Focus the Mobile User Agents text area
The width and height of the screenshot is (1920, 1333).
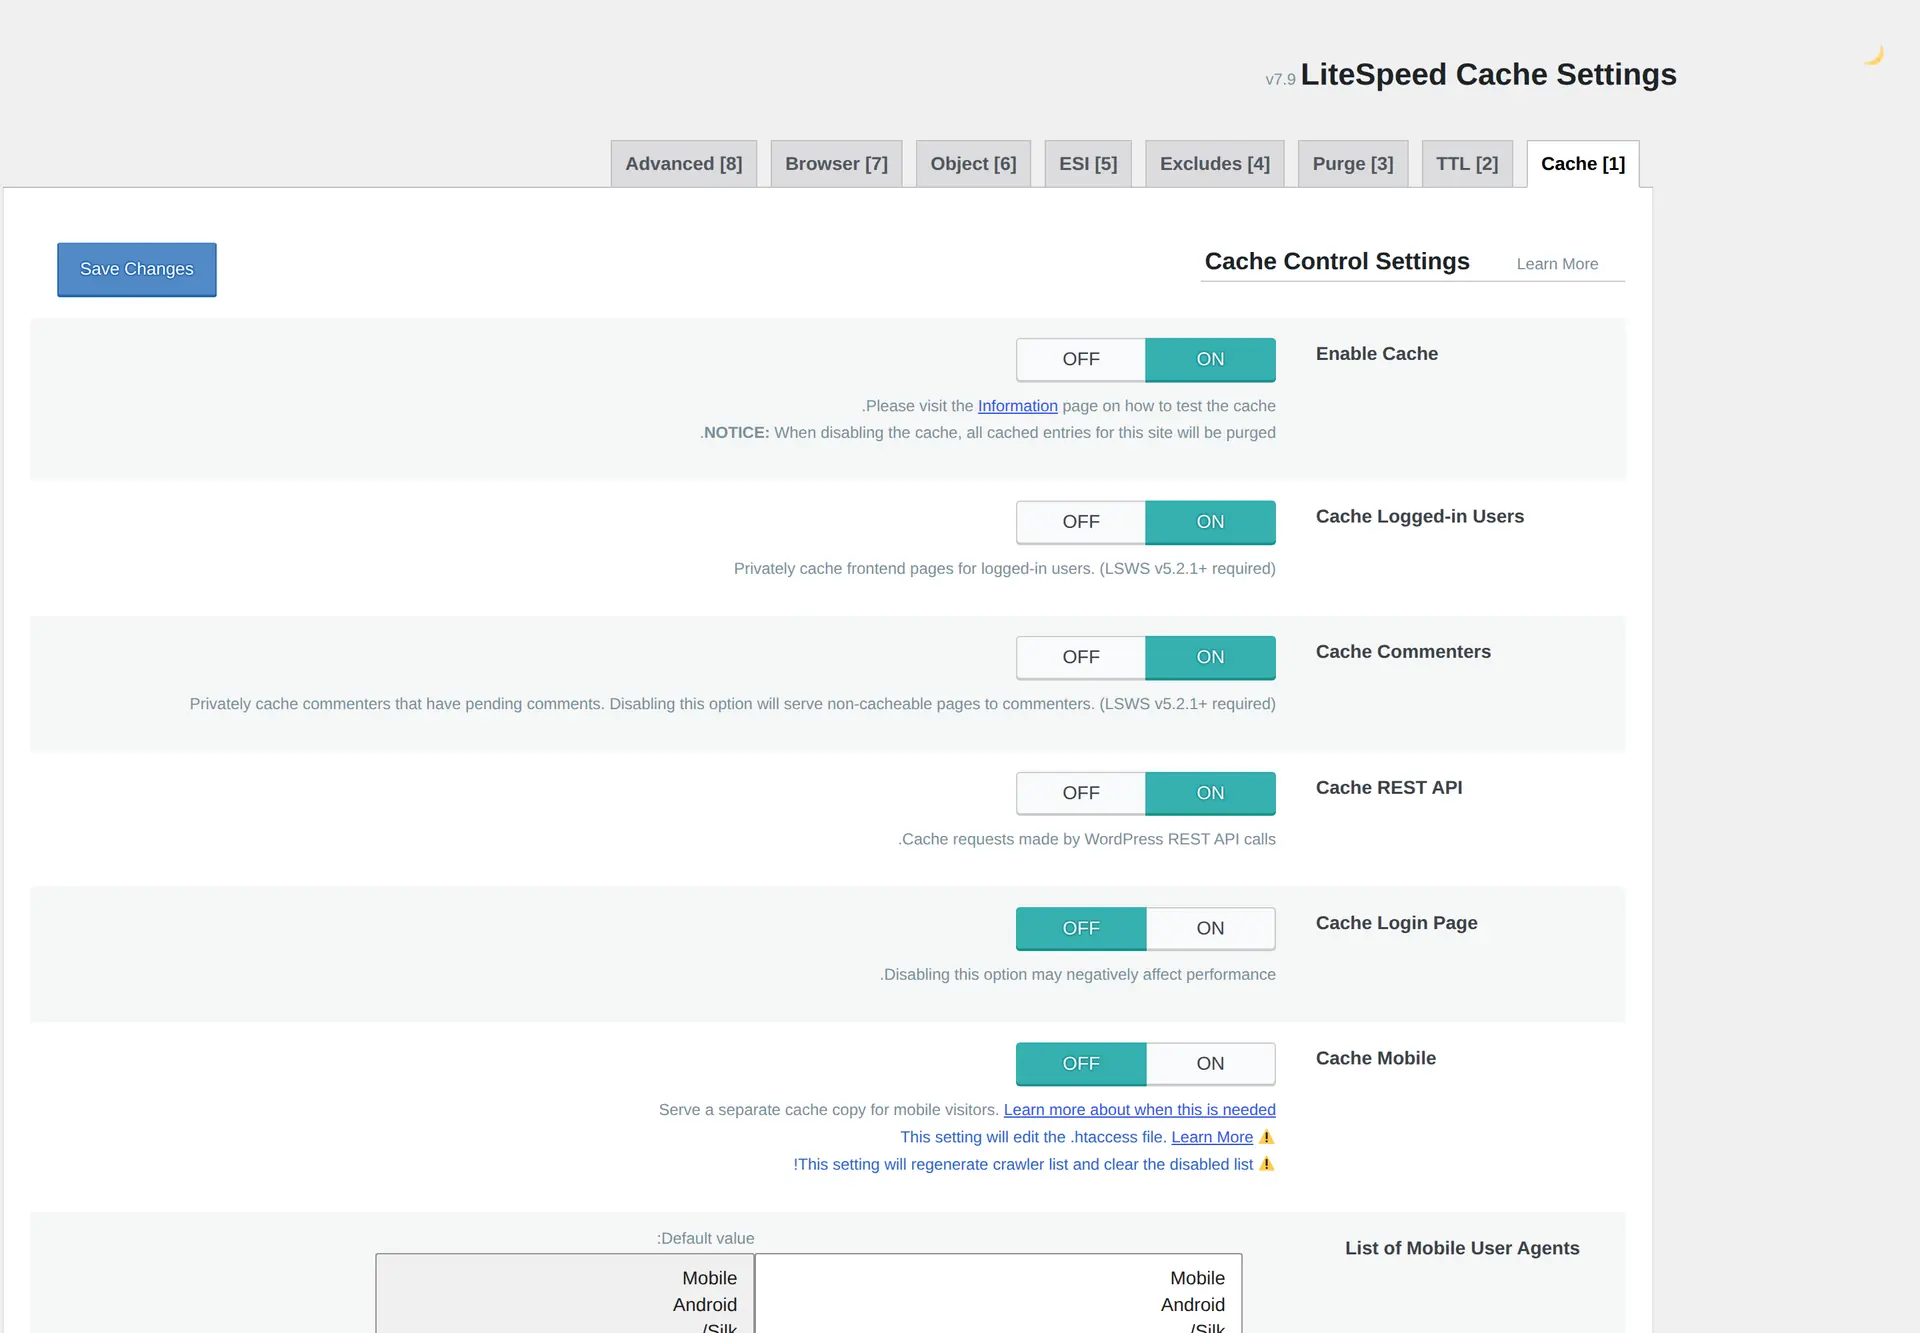click(x=998, y=1293)
